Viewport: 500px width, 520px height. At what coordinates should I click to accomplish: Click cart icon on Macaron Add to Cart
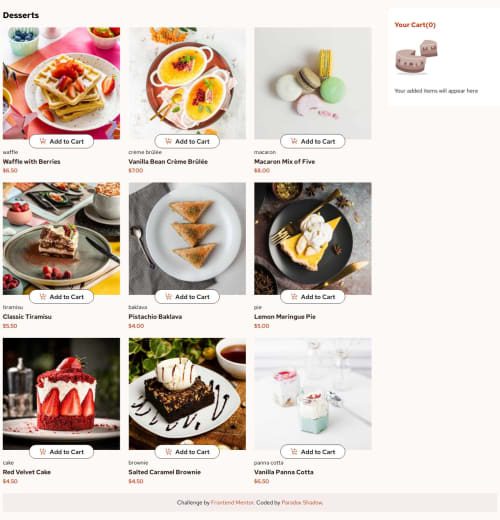pos(294,141)
